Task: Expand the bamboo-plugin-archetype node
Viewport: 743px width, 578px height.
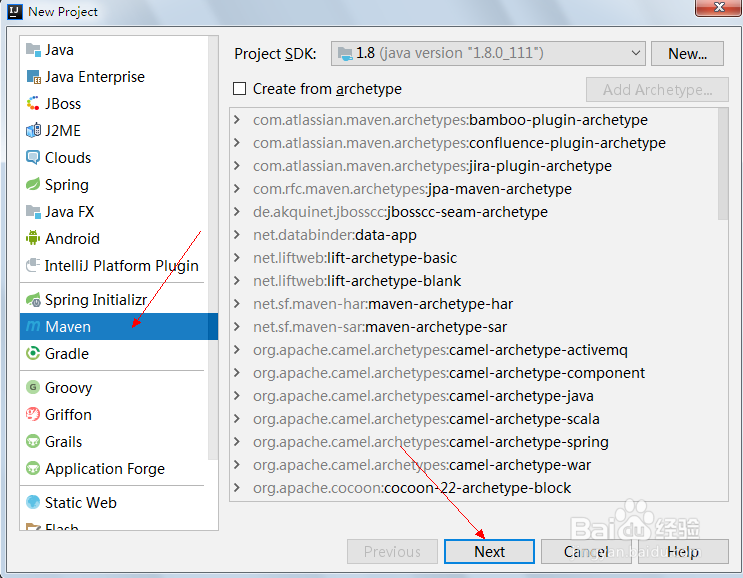Action: click(237, 120)
